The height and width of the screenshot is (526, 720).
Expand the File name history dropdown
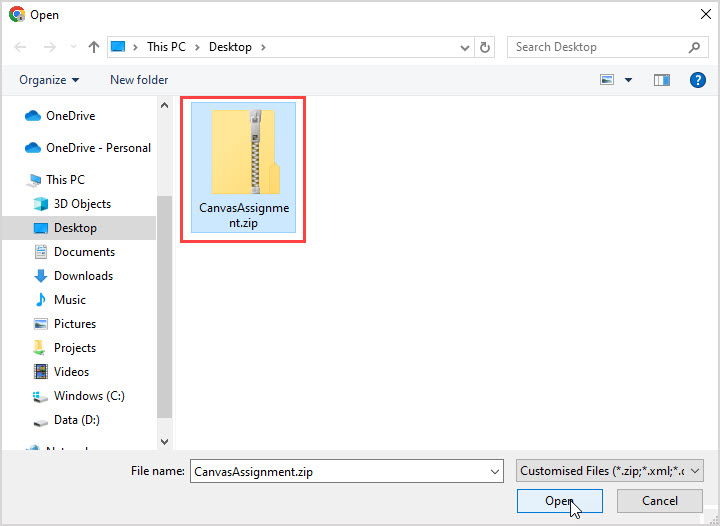click(x=495, y=470)
